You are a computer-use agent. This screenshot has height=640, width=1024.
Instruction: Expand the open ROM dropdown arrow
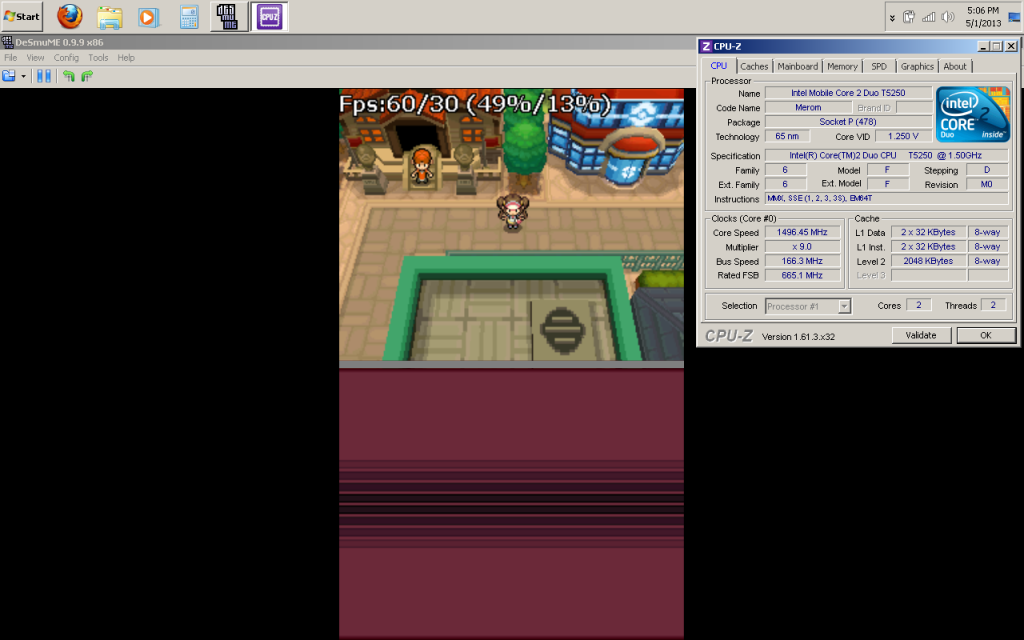click(24, 76)
